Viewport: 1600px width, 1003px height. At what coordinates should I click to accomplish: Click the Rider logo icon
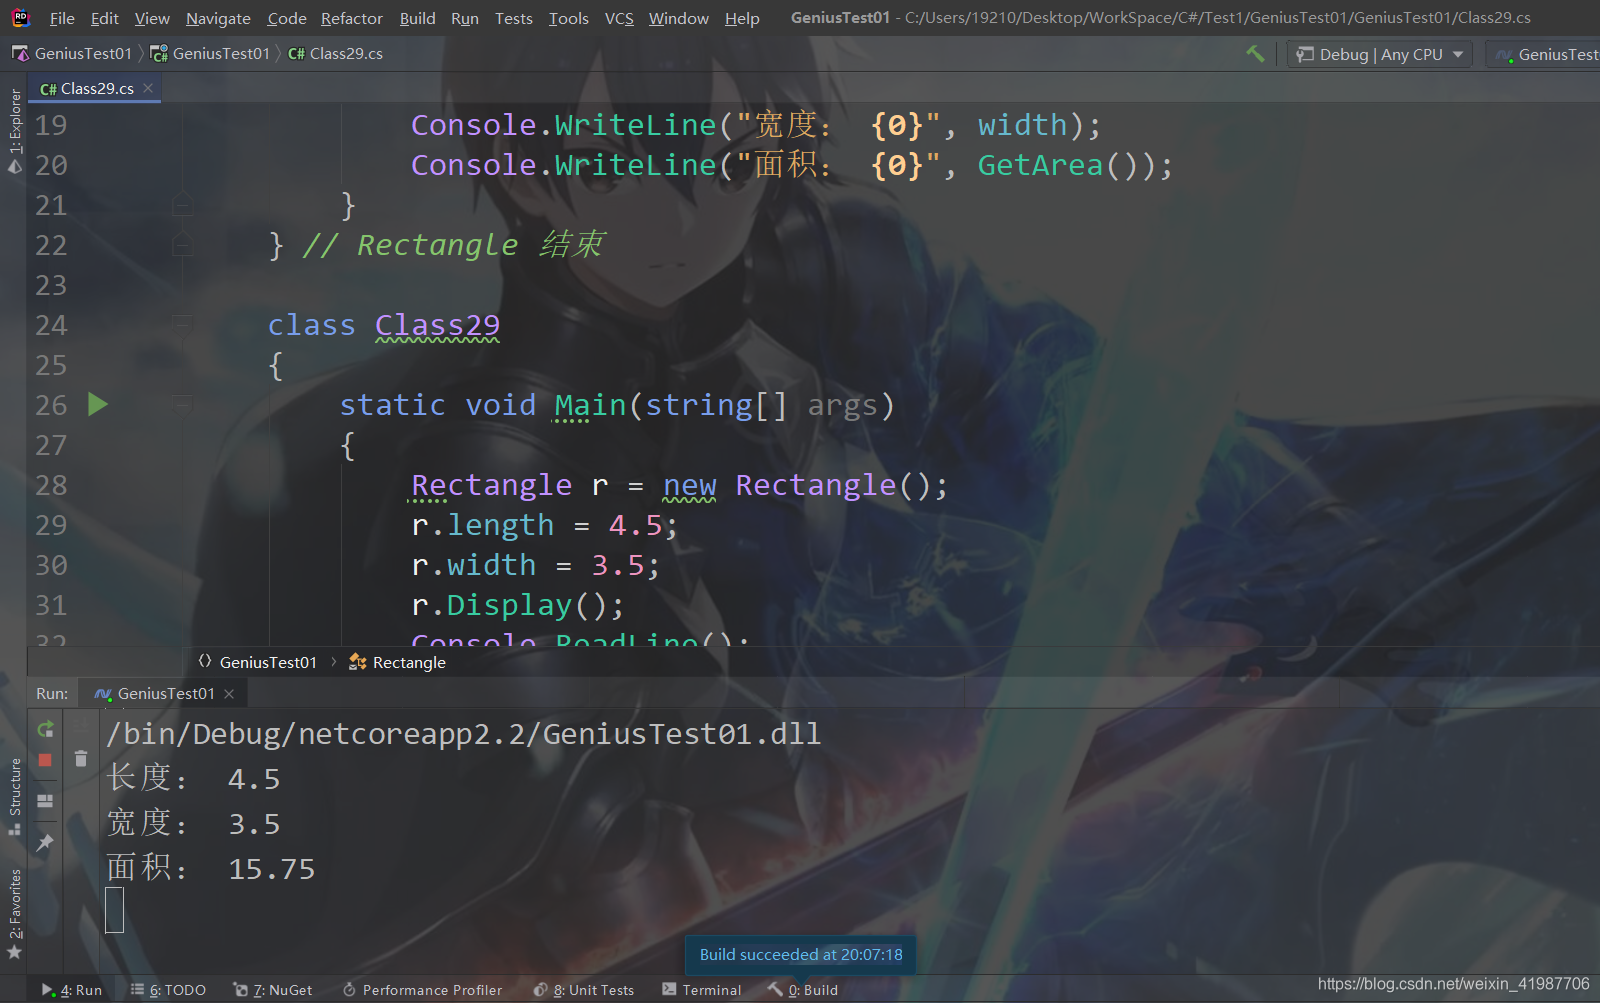20,18
